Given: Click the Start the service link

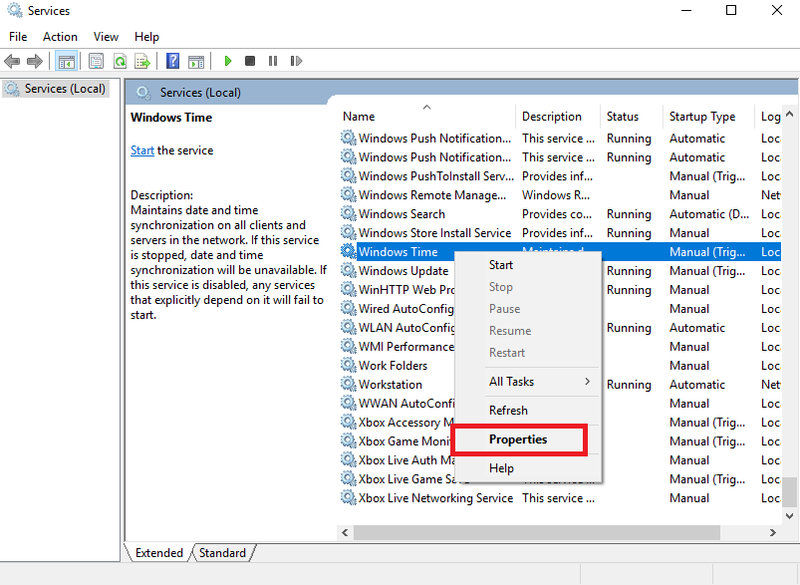Looking at the screenshot, I should pos(142,150).
